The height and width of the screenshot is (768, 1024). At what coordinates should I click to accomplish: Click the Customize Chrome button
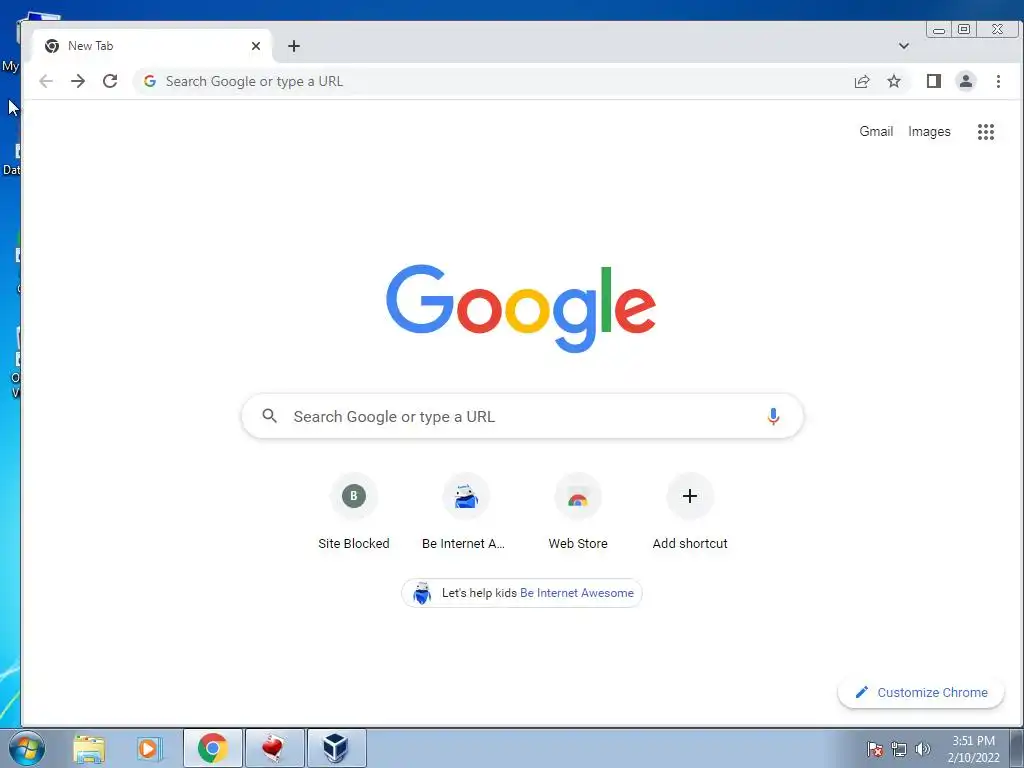[921, 692]
